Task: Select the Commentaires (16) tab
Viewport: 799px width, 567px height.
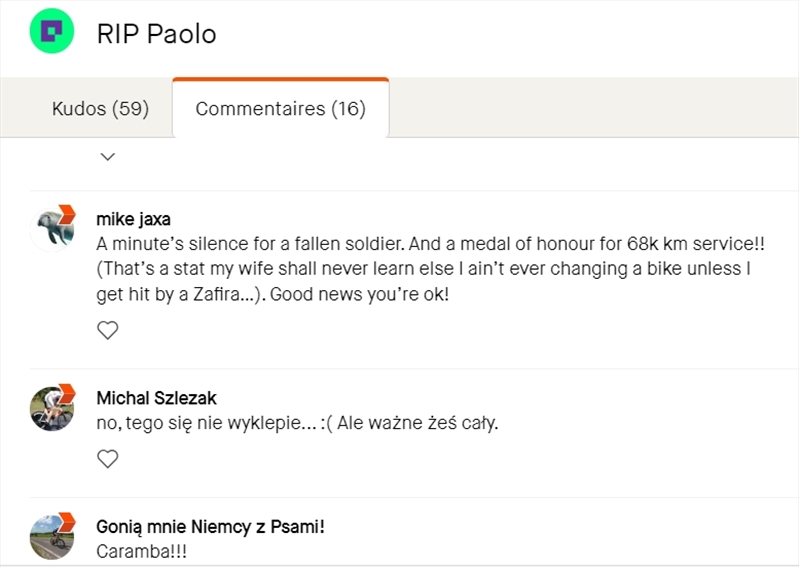Action: click(280, 108)
